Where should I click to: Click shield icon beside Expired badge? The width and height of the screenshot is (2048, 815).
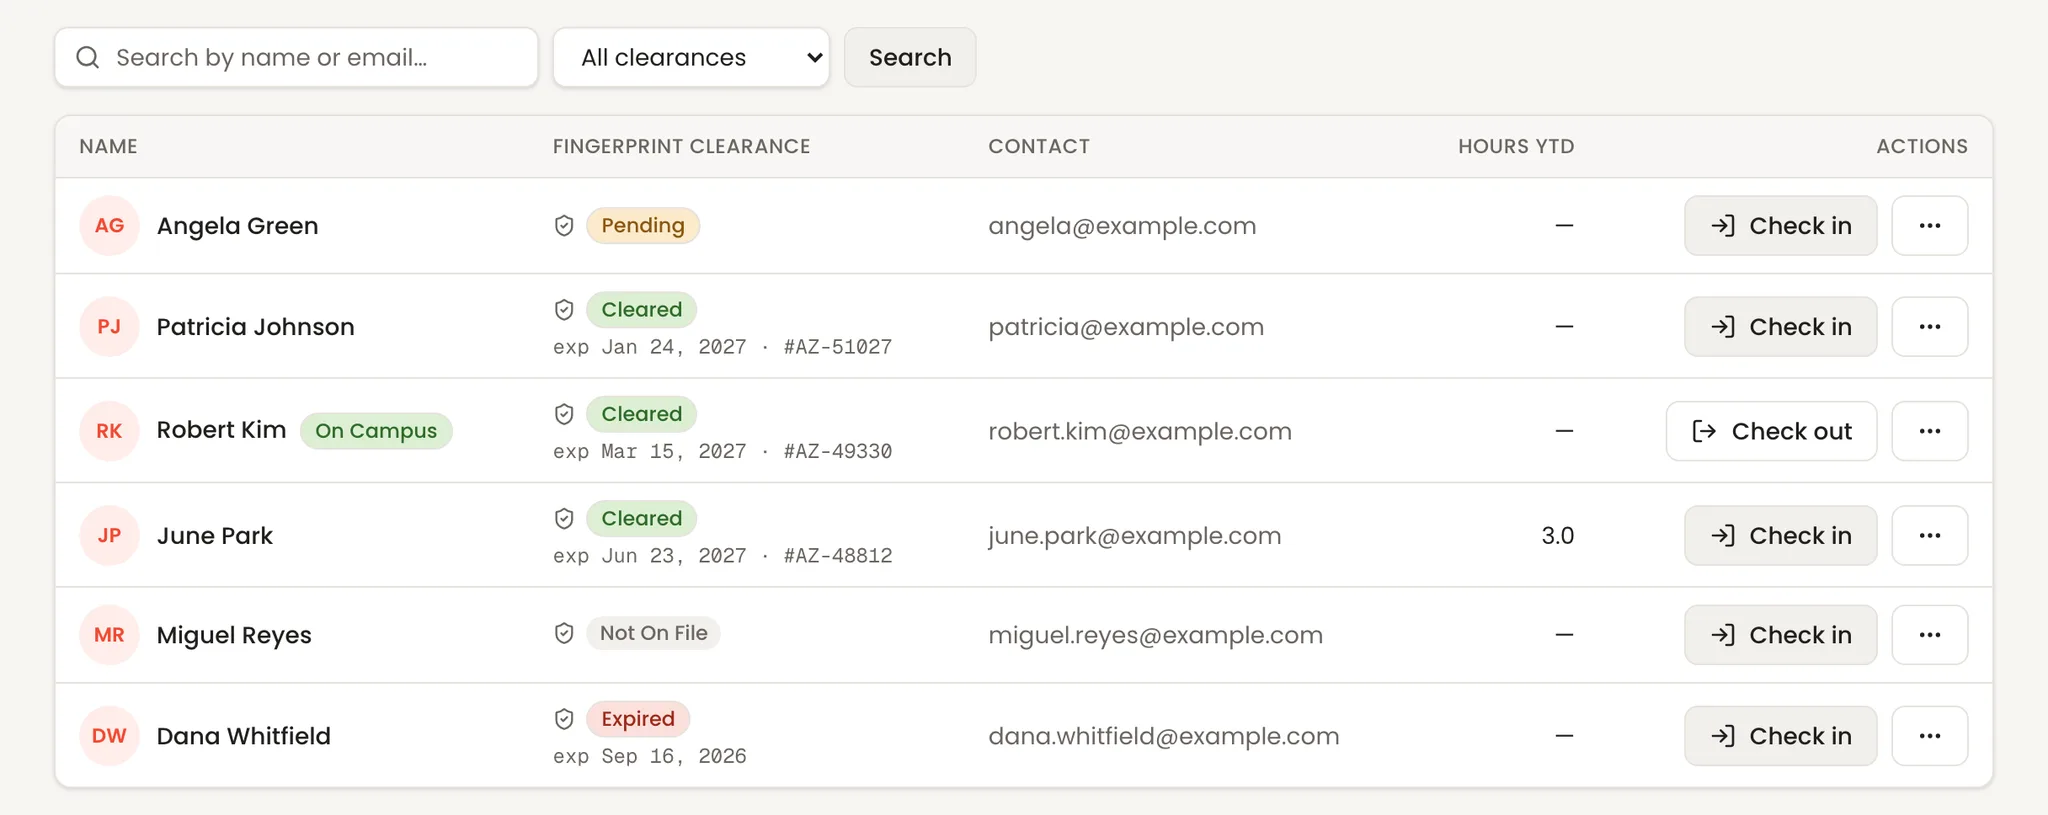pyautogui.click(x=564, y=719)
